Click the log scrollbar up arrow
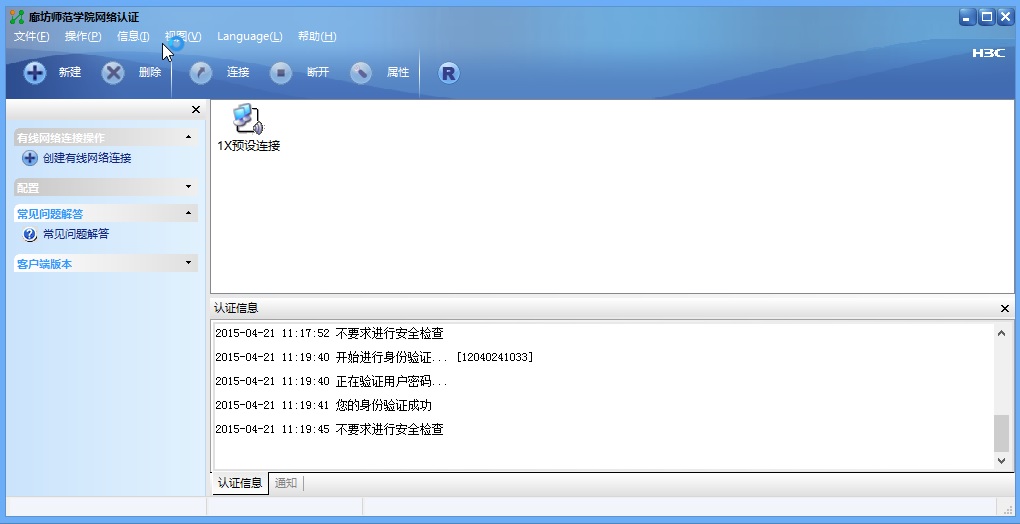 click(x=1001, y=334)
